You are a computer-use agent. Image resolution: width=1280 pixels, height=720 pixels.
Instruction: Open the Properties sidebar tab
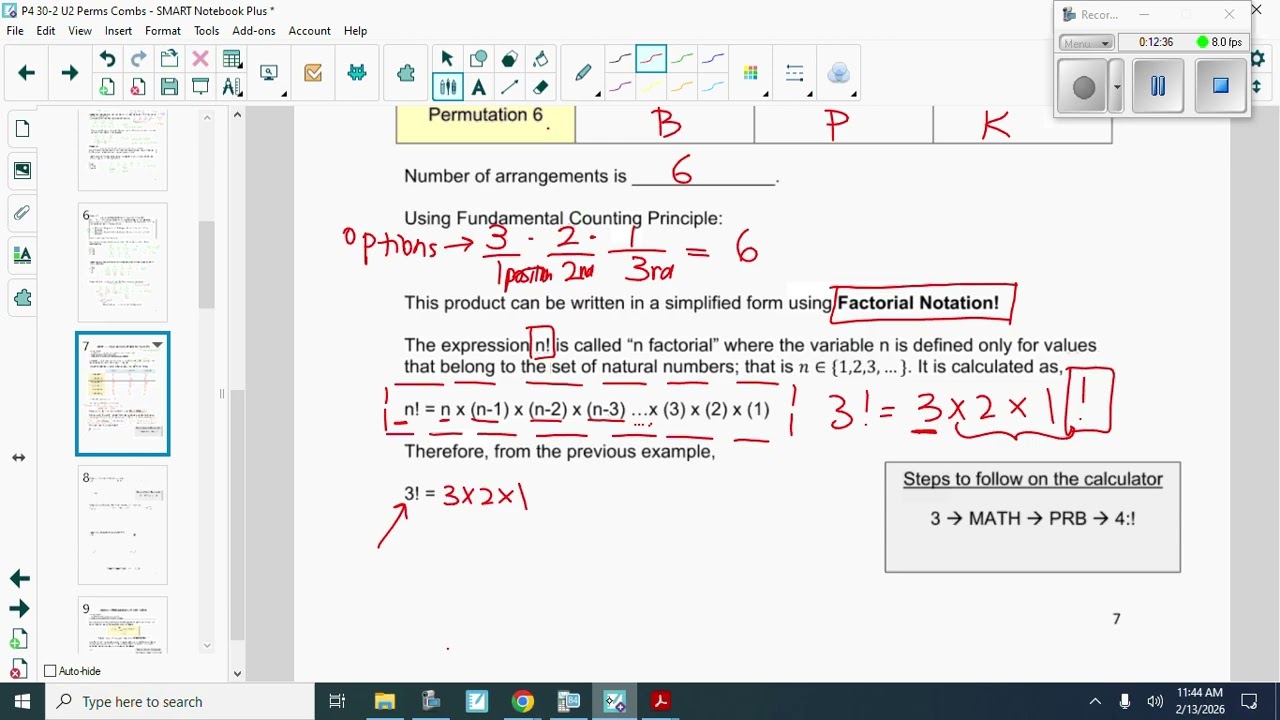22,255
